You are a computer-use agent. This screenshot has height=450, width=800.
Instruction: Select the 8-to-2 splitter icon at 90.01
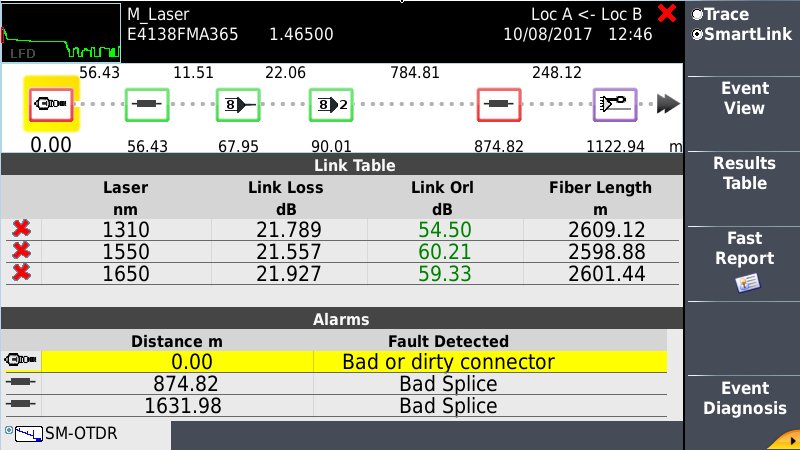(x=331, y=105)
